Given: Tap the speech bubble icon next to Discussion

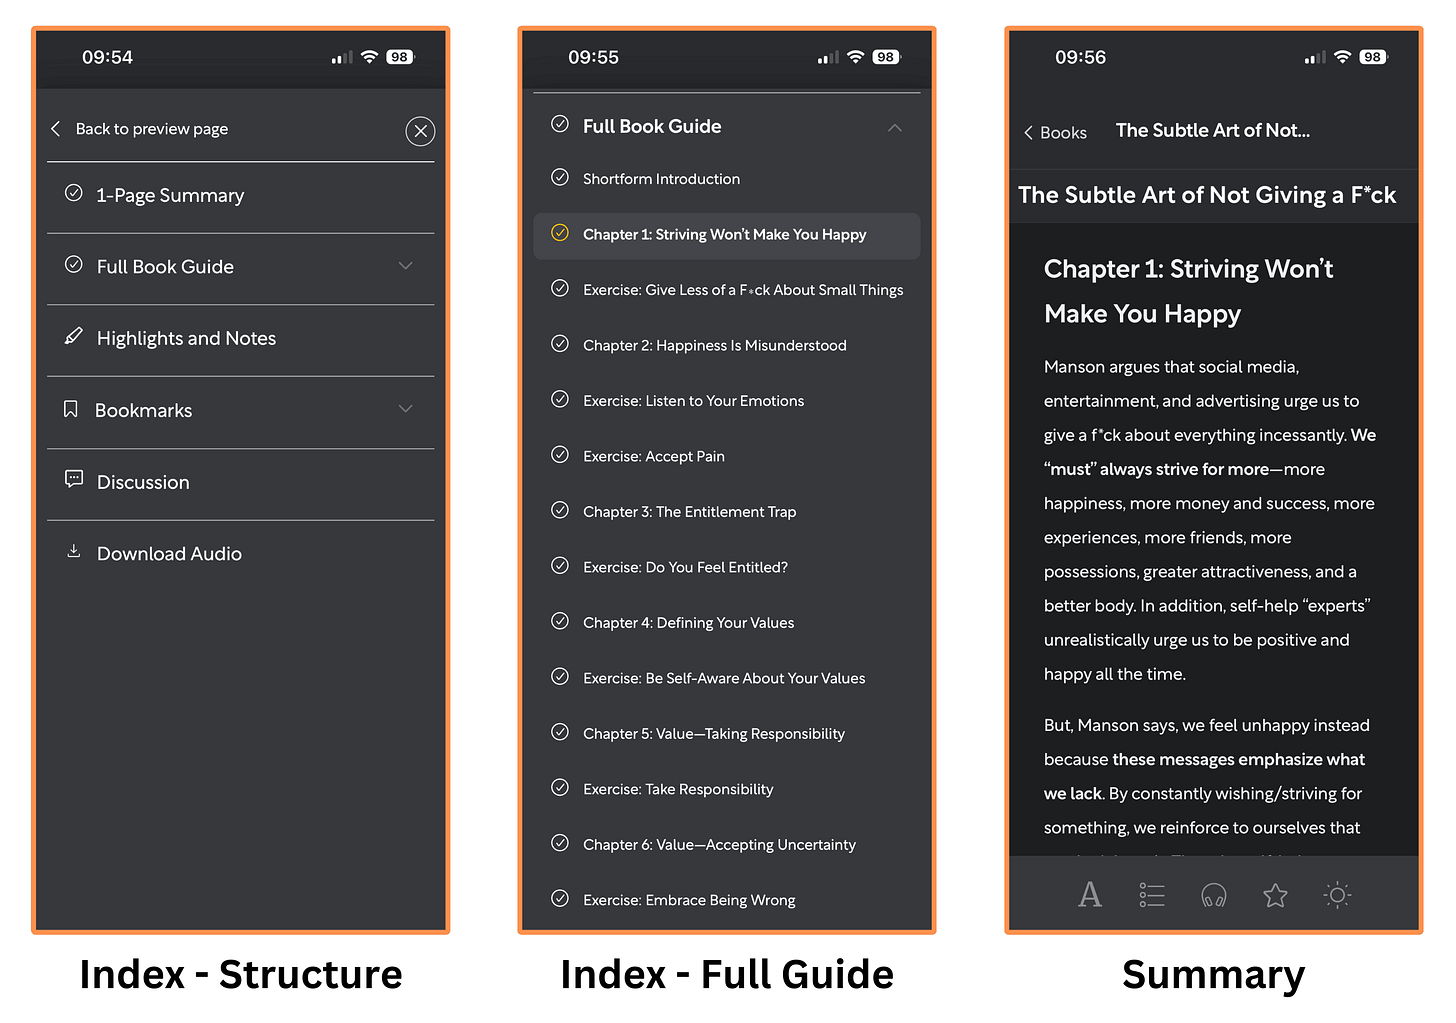Looking at the screenshot, I should click(73, 479).
